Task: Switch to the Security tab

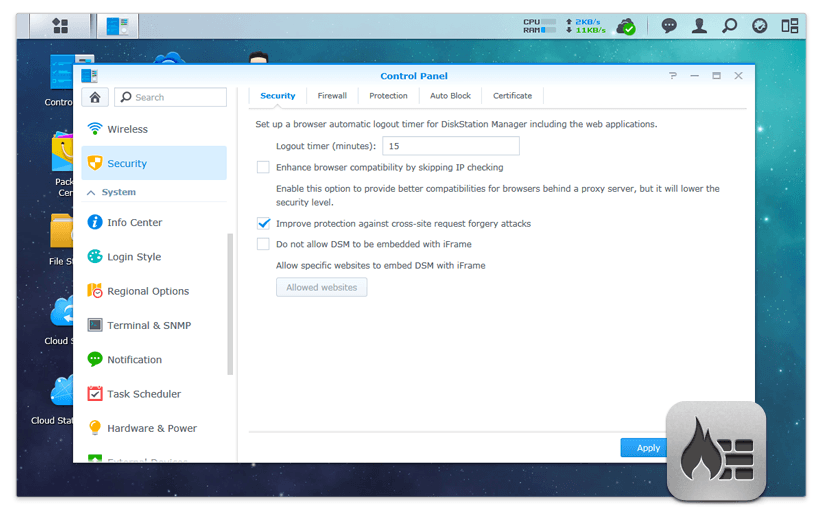Action: pyautogui.click(x=278, y=96)
